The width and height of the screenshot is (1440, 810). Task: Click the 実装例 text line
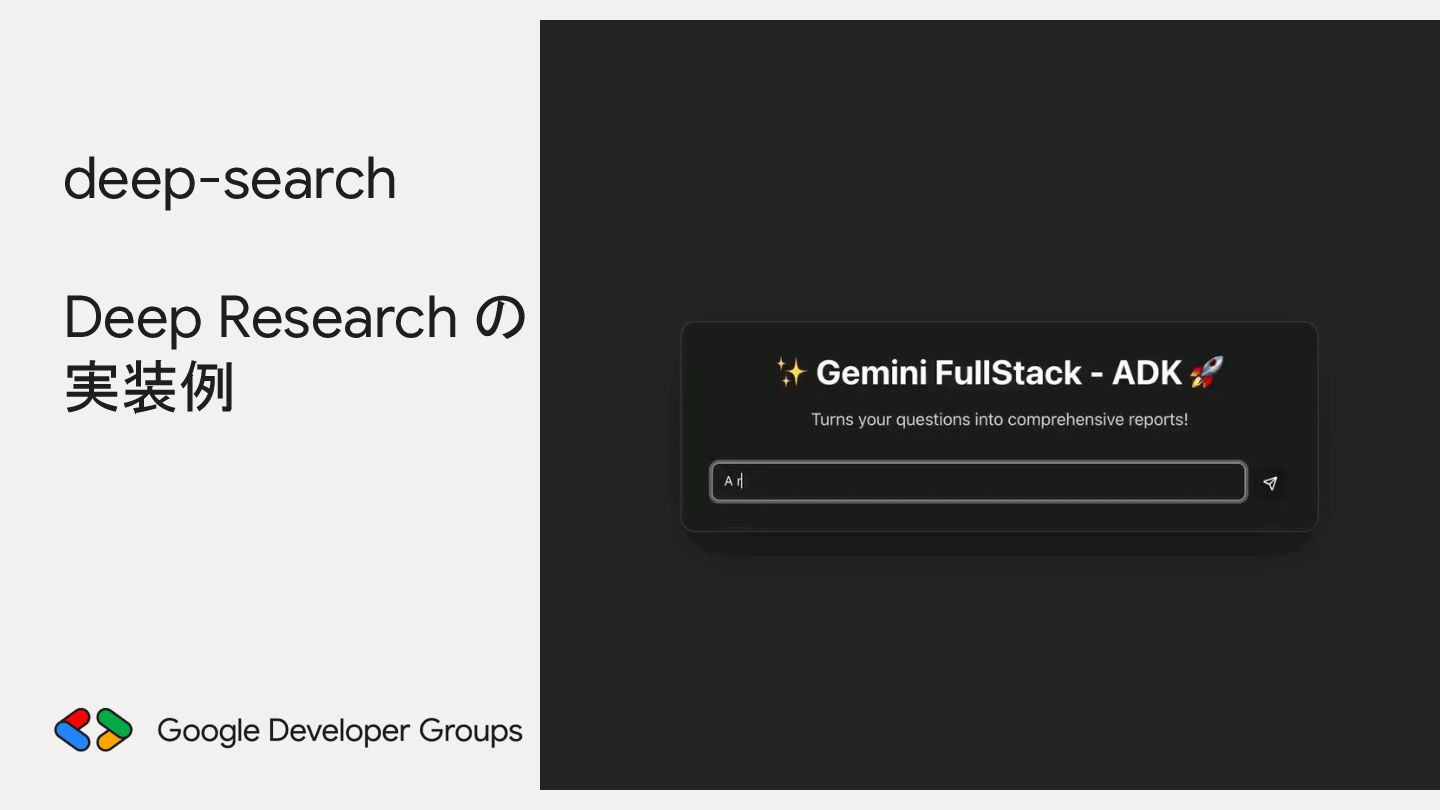pyautogui.click(x=149, y=388)
